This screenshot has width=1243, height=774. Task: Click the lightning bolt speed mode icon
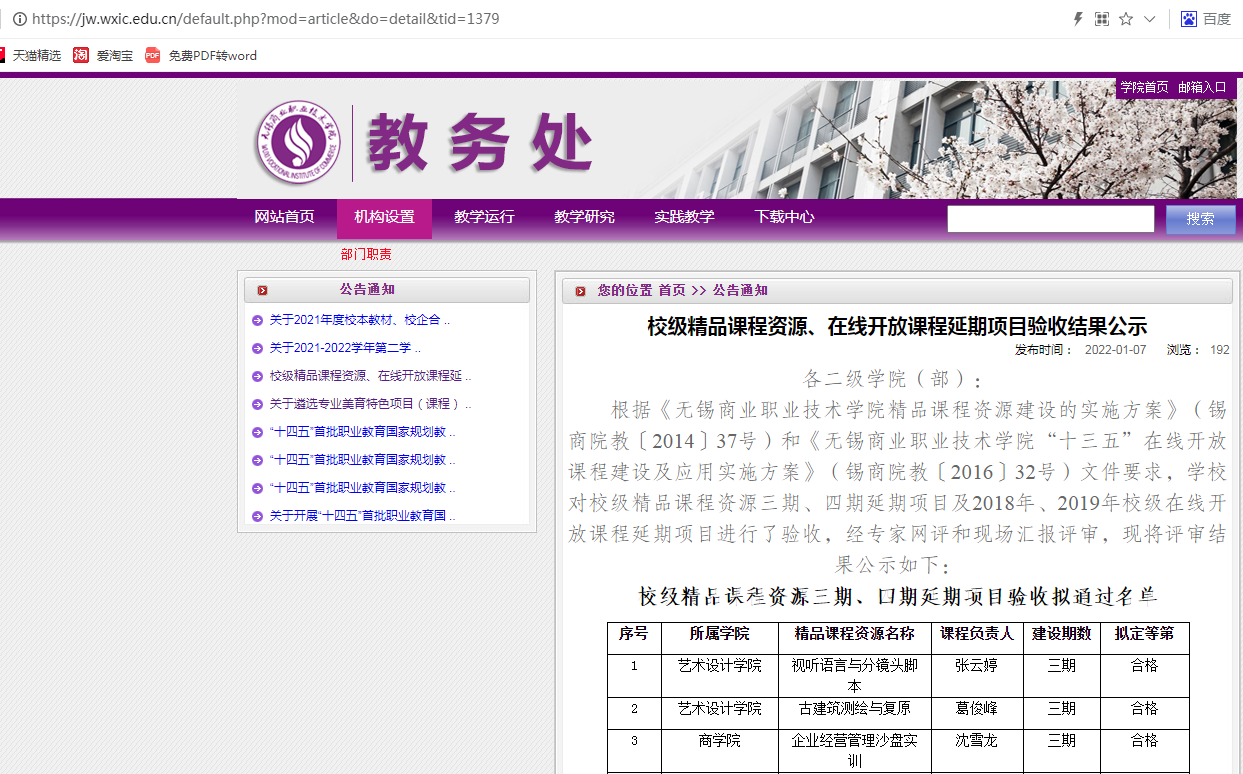[x=1078, y=19]
